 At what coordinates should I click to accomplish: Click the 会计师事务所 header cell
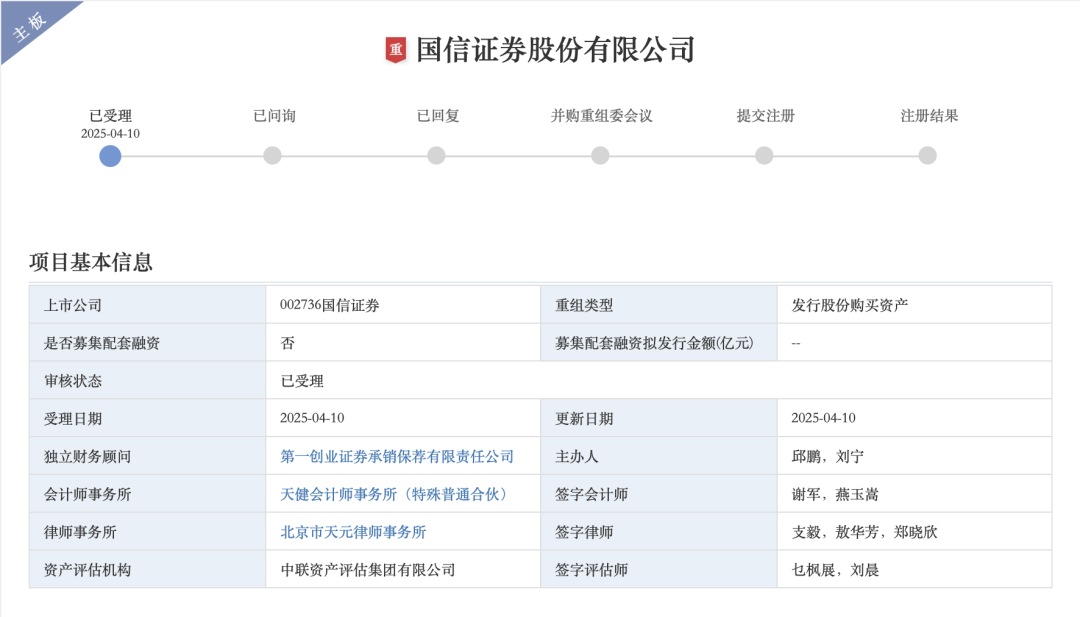click(147, 494)
